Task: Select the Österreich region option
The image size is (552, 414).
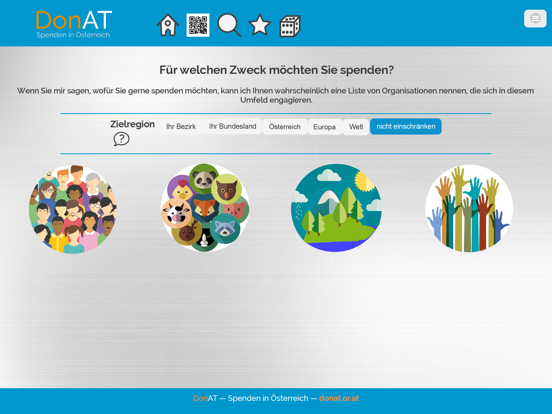Action: (284, 126)
